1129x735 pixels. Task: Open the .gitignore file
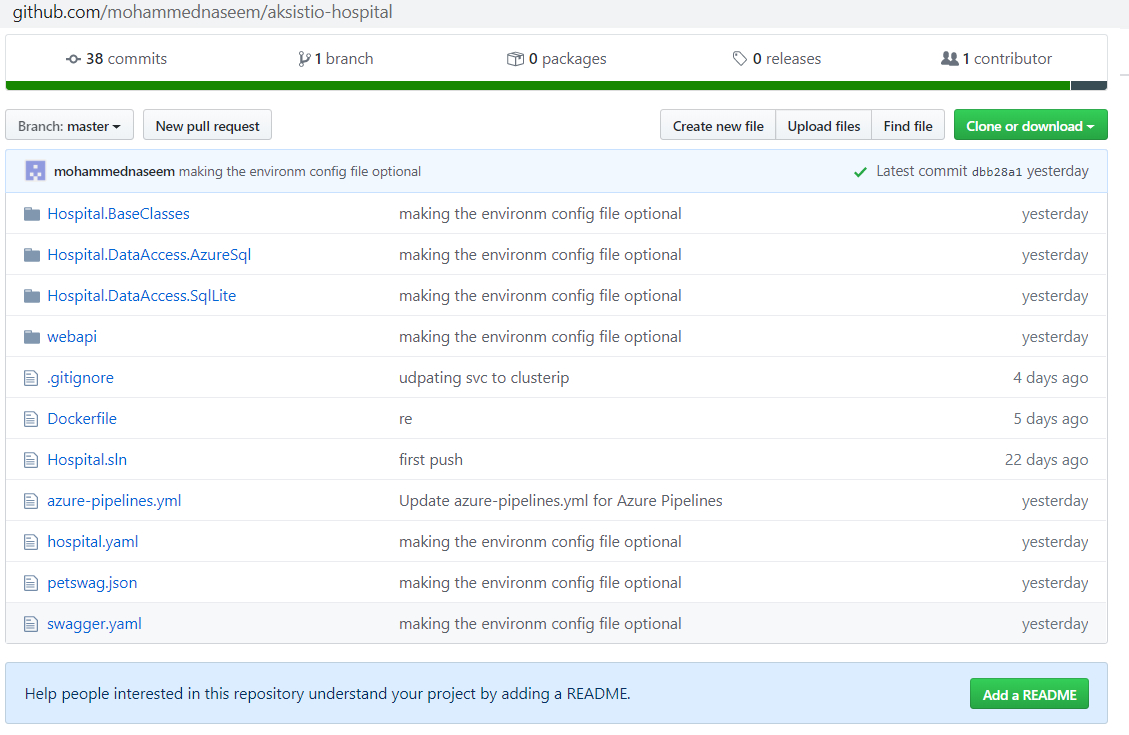tap(80, 378)
